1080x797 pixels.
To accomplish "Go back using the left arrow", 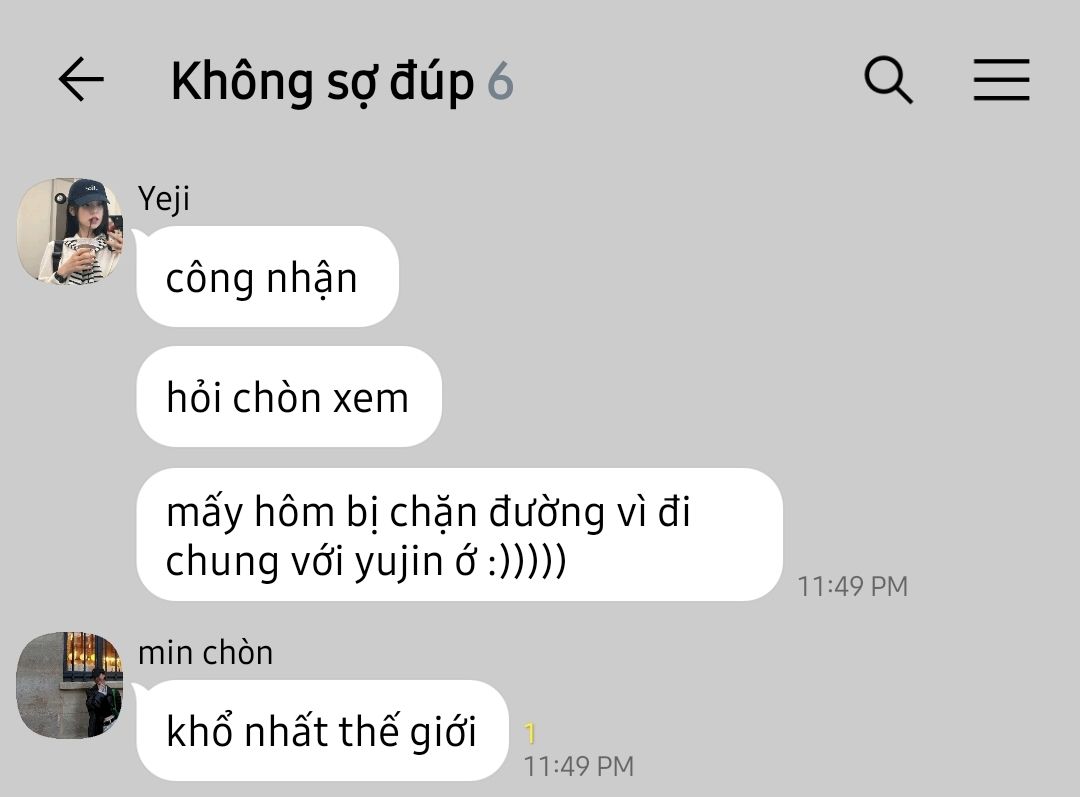I will point(81,80).
